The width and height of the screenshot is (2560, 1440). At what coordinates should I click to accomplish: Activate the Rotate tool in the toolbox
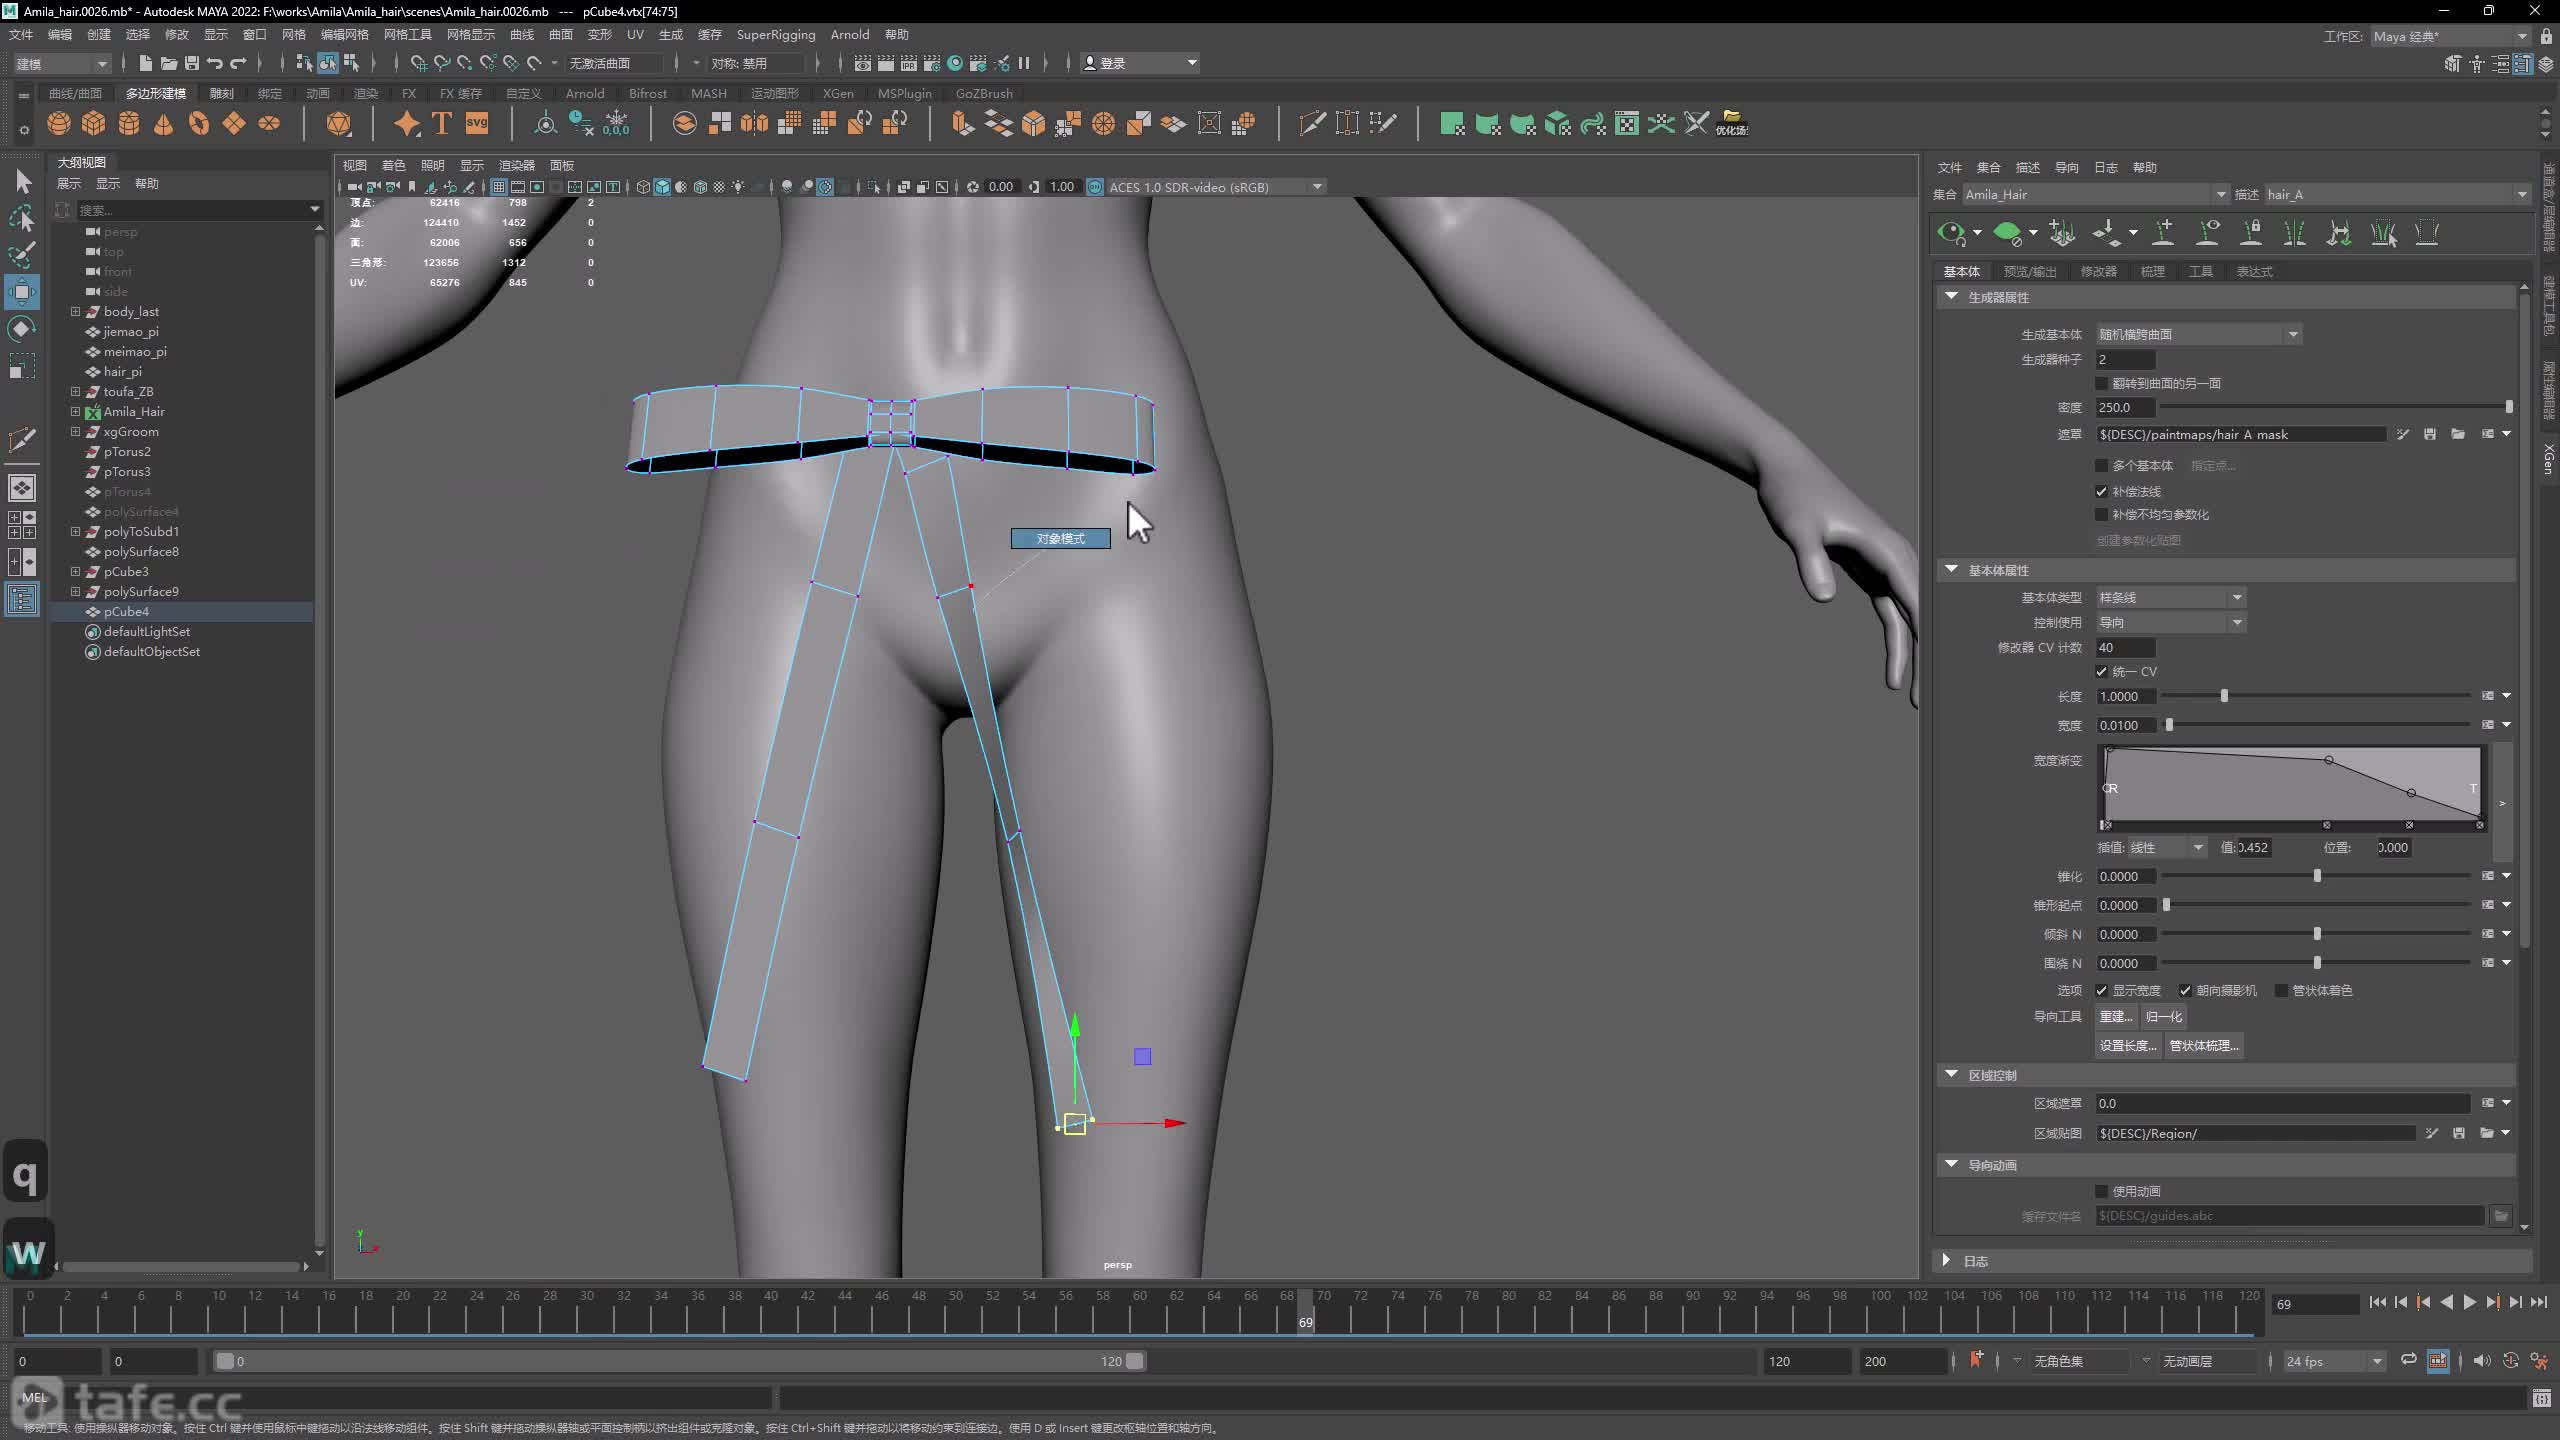pos(22,329)
